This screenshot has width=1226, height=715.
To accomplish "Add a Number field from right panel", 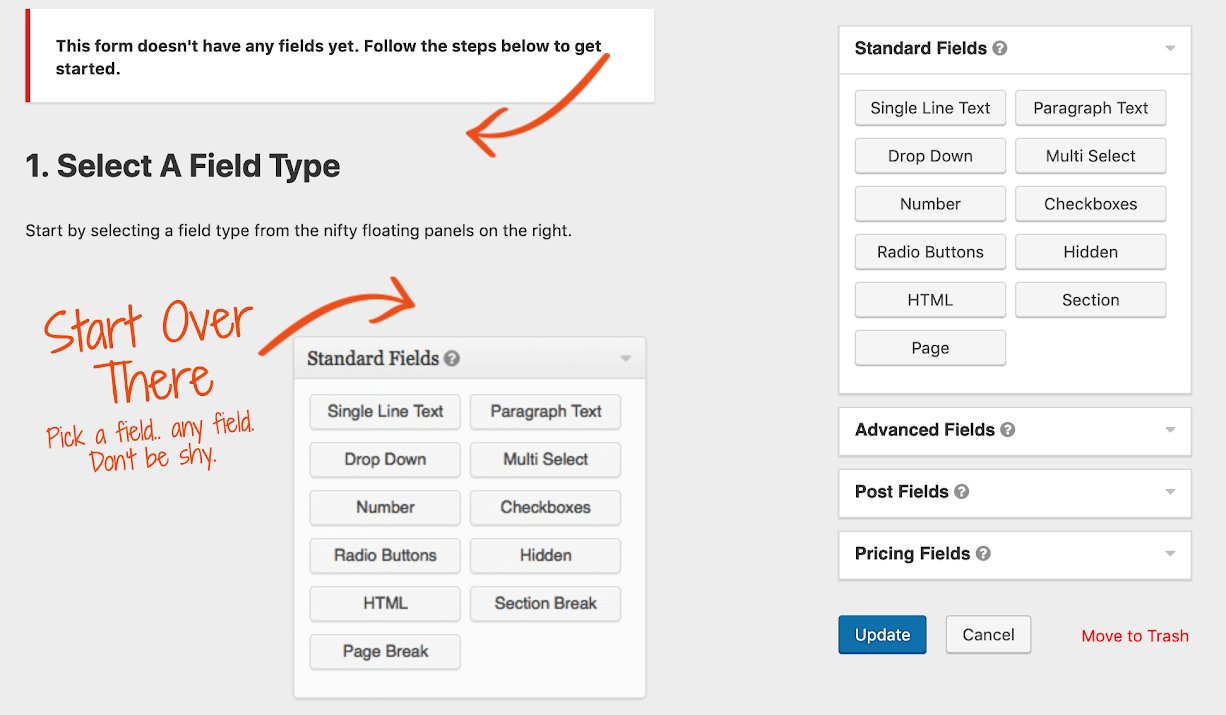I will (930, 204).
